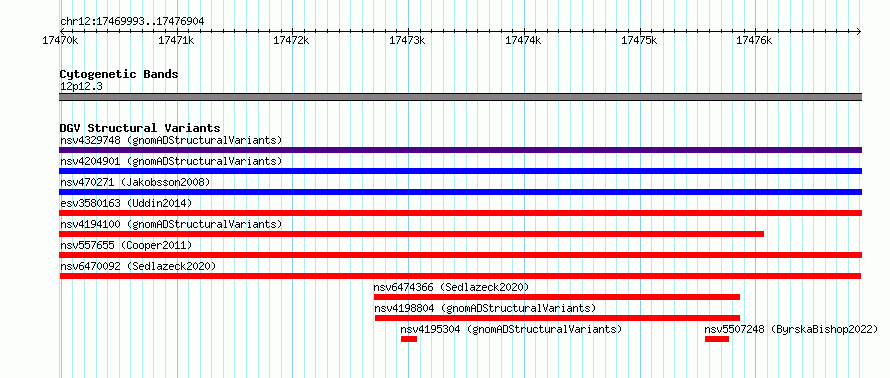Click the nsv4329748 gnomAD variant label
890x378 pixels.
point(171,140)
